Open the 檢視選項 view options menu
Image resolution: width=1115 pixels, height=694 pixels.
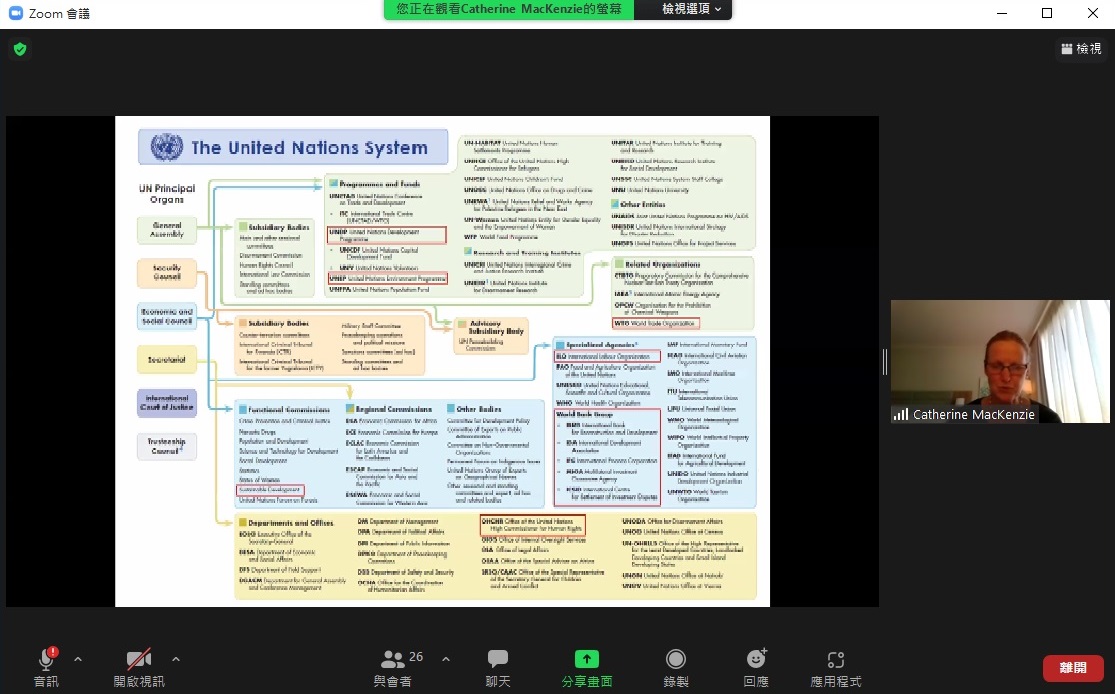(x=696, y=9)
